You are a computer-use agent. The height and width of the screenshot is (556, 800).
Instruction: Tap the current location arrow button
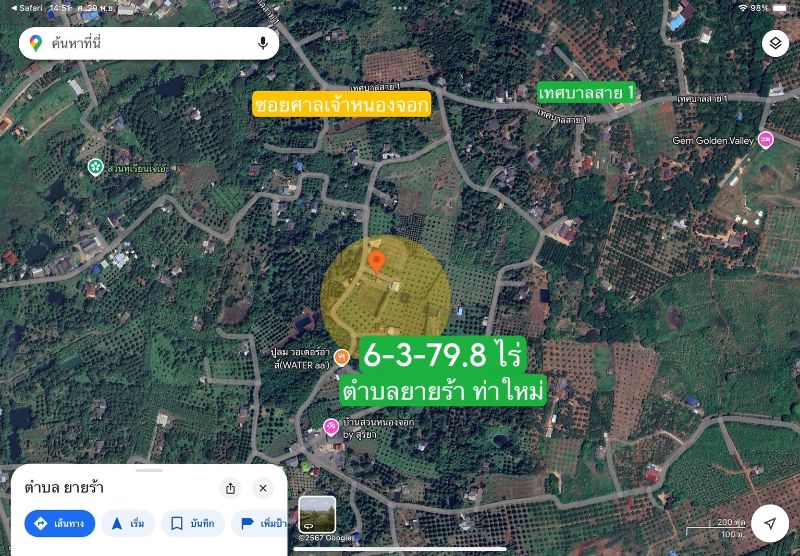[x=769, y=523]
